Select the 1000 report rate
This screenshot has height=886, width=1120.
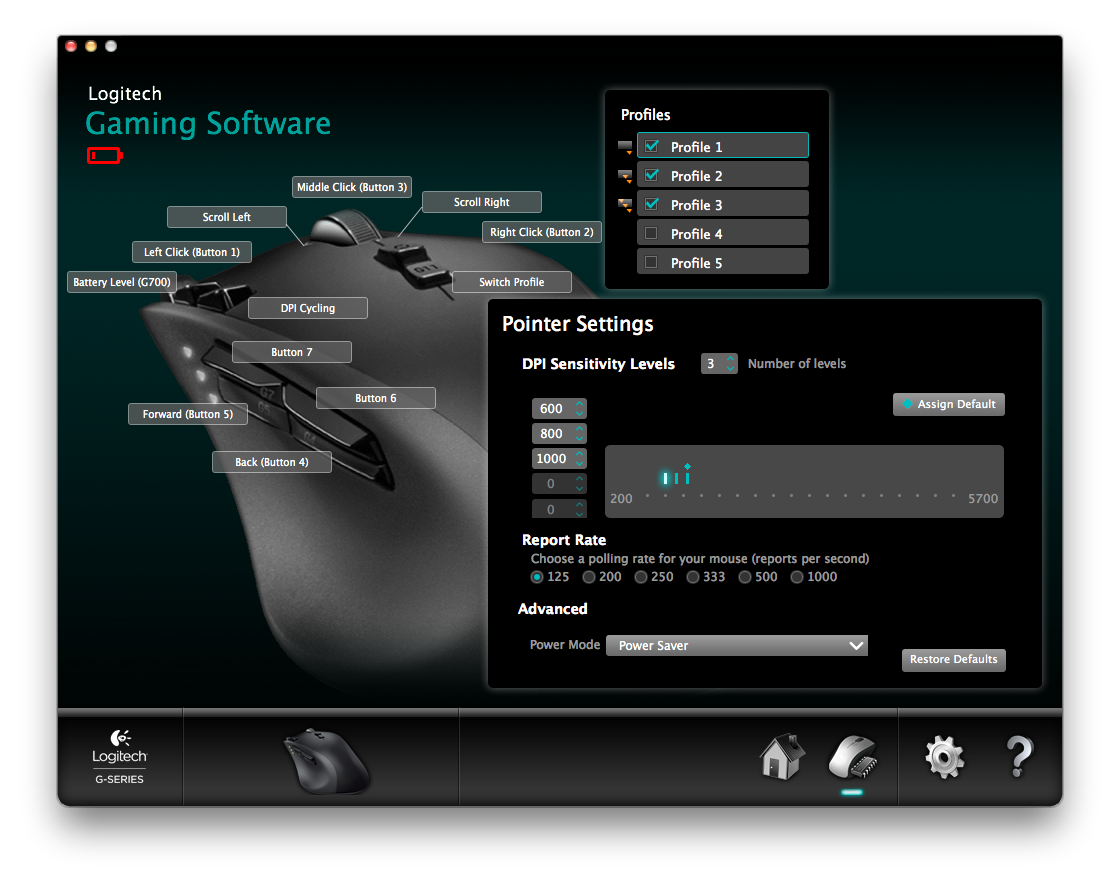797,577
